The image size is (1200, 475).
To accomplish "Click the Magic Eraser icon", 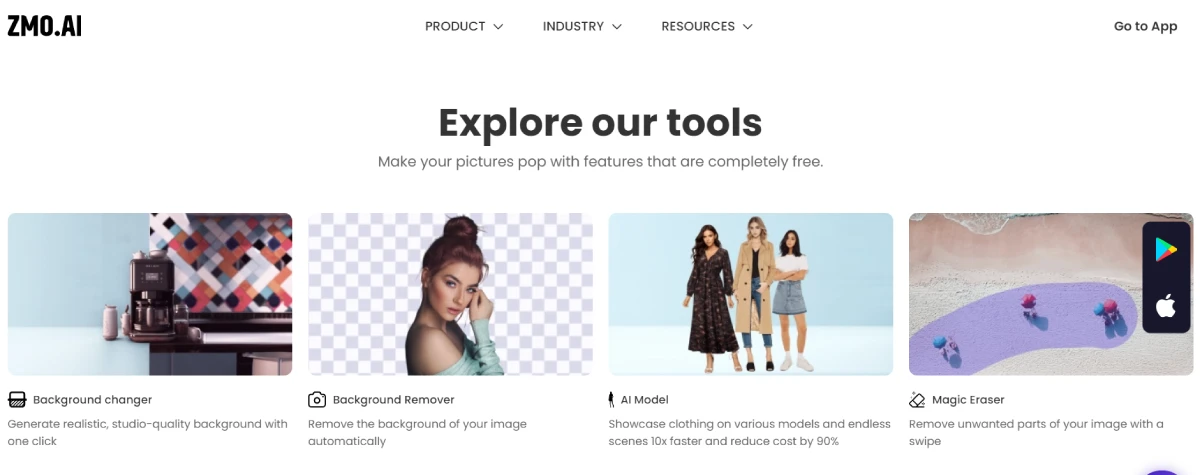I will pyautogui.click(x=917, y=400).
